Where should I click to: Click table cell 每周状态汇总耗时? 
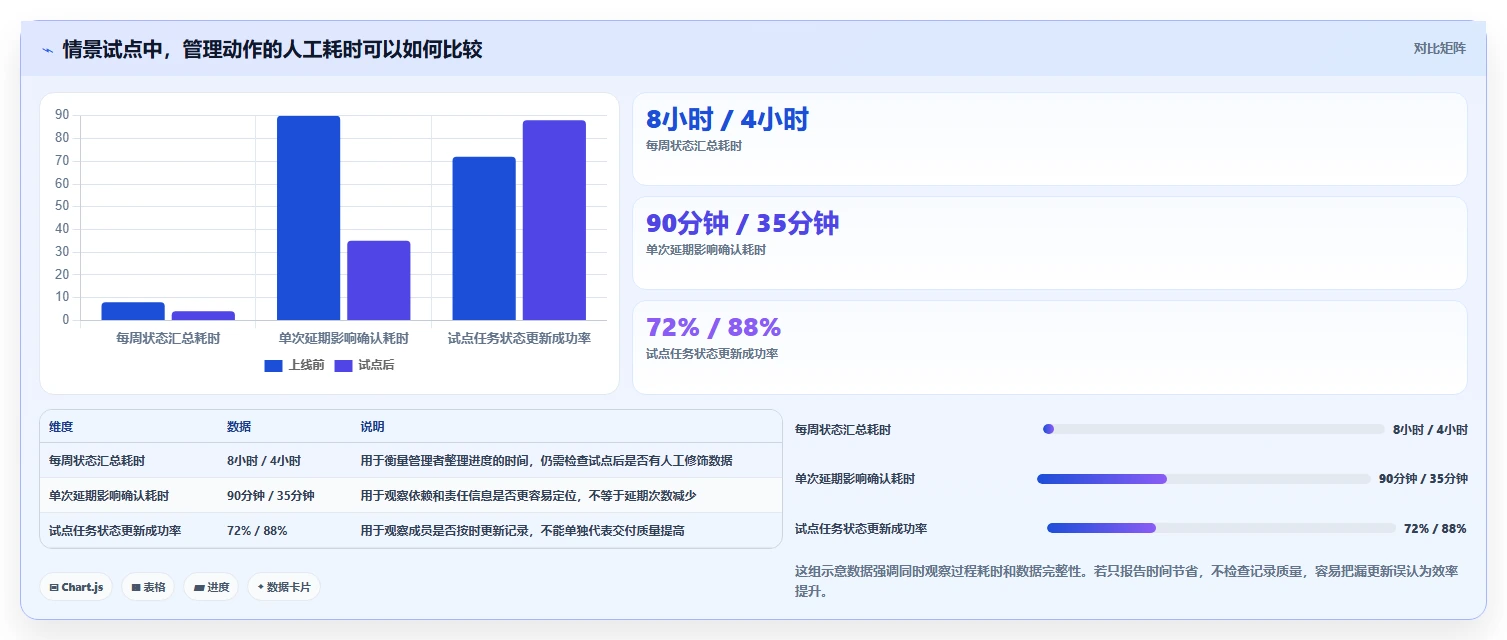tap(97, 461)
